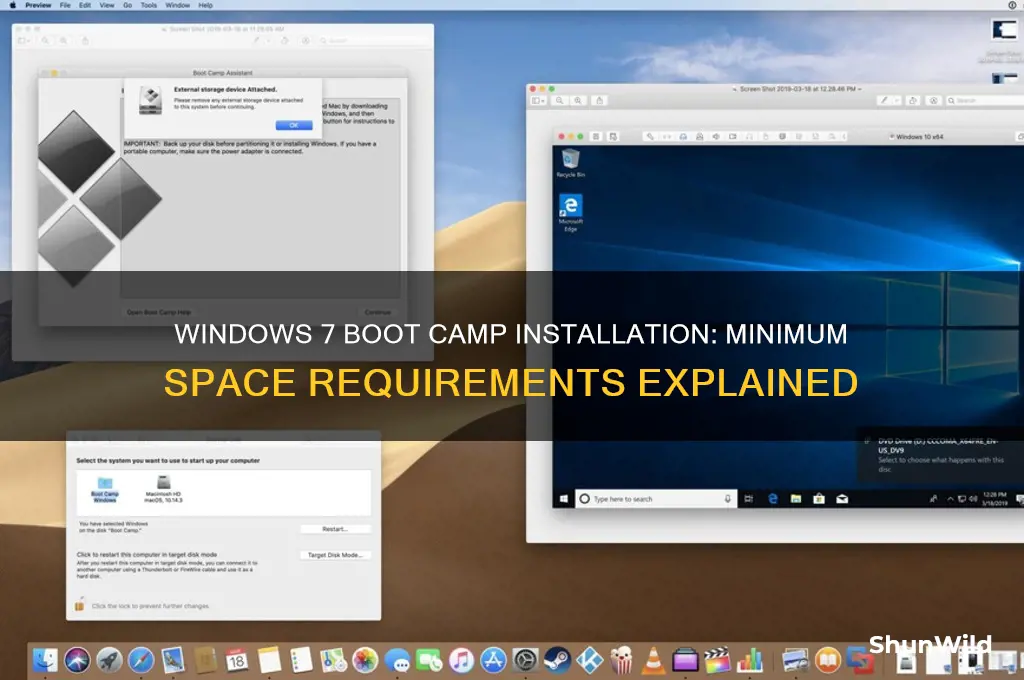Click the Windows 10 x64 VM title

tap(916, 137)
